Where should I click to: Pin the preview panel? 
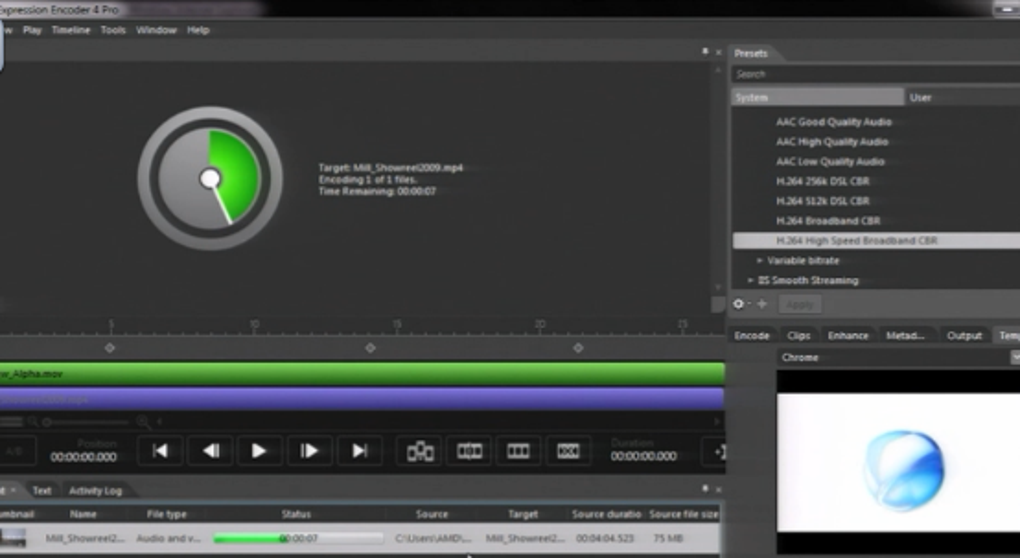pyautogui.click(x=705, y=51)
